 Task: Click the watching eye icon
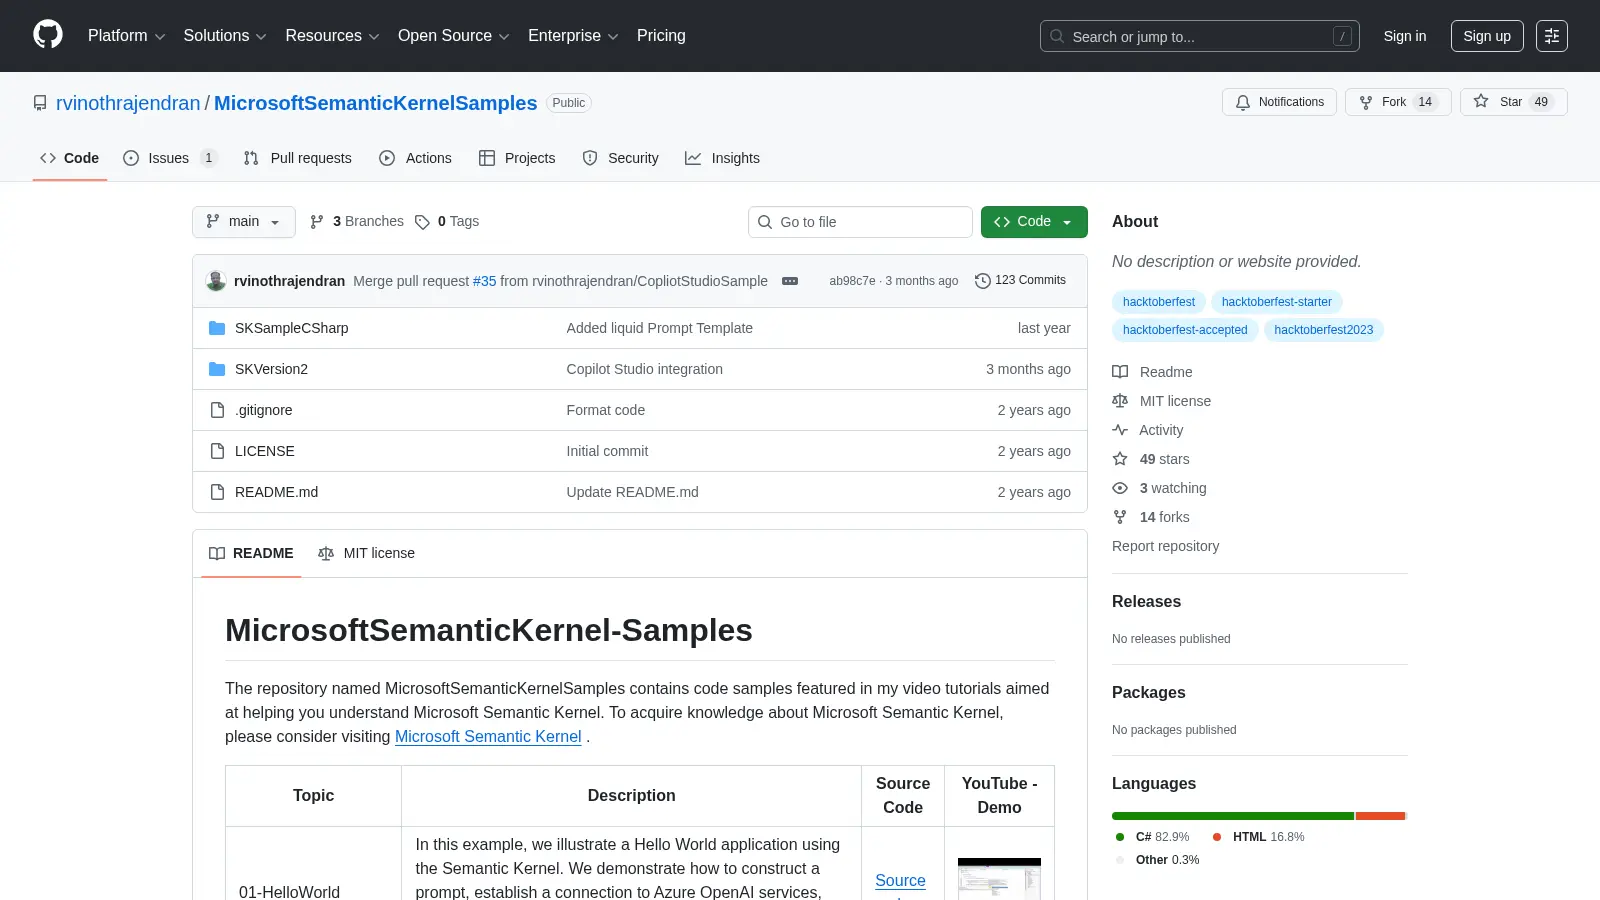click(1120, 488)
